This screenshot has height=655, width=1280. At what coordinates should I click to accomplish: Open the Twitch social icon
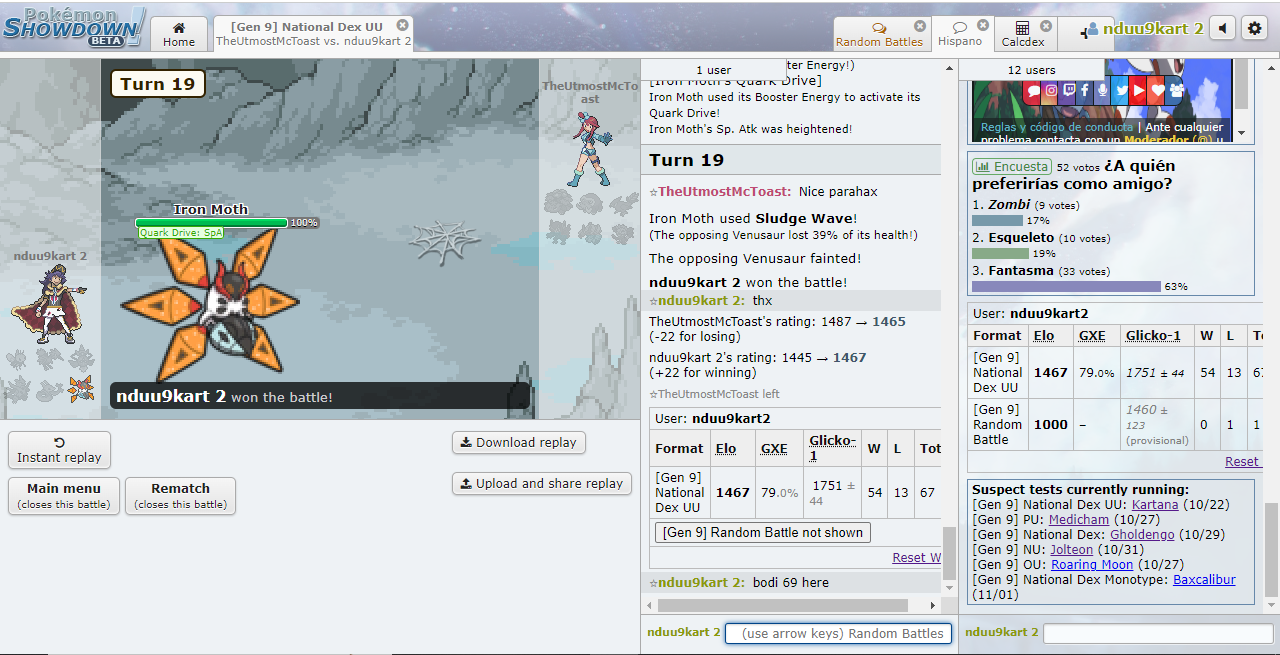click(x=1068, y=91)
